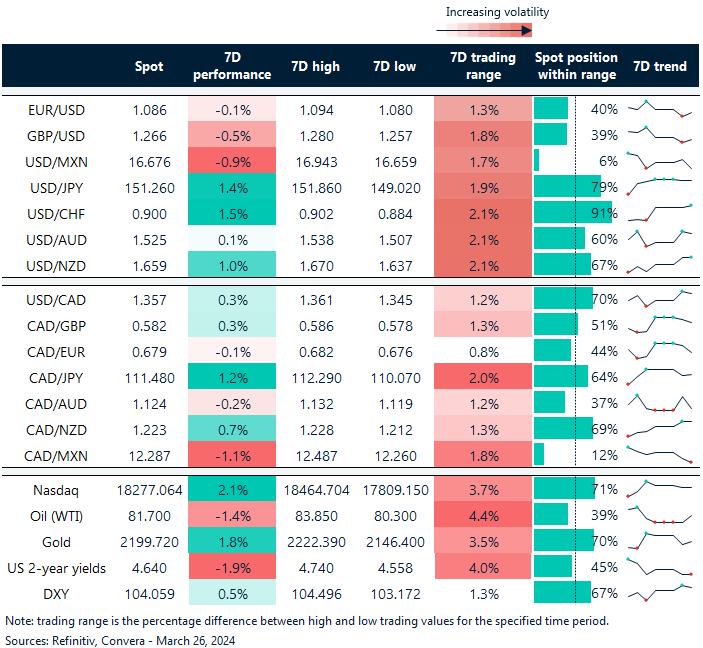The height and width of the screenshot is (648, 703).
Task: Click the Oil (WTI) trend sparkline
Action: [659, 514]
